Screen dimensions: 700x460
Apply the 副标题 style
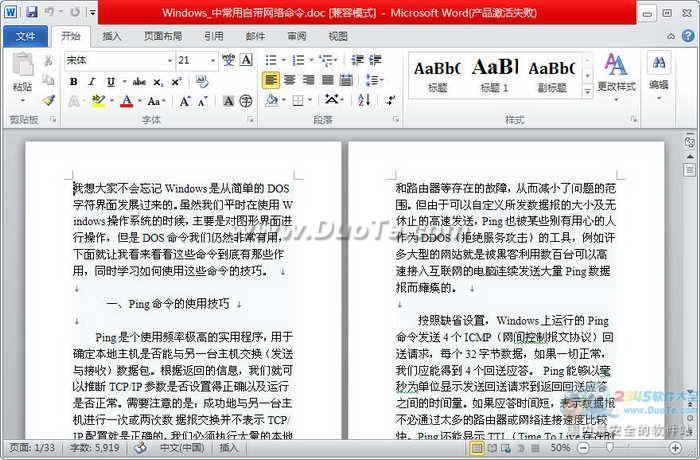click(x=552, y=76)
